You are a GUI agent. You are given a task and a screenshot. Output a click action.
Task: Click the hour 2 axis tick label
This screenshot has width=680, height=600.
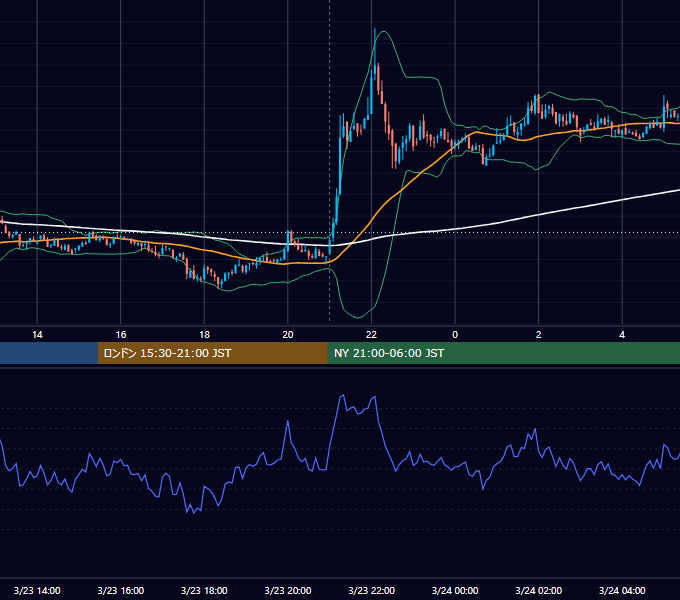click(x=539, y=335)
